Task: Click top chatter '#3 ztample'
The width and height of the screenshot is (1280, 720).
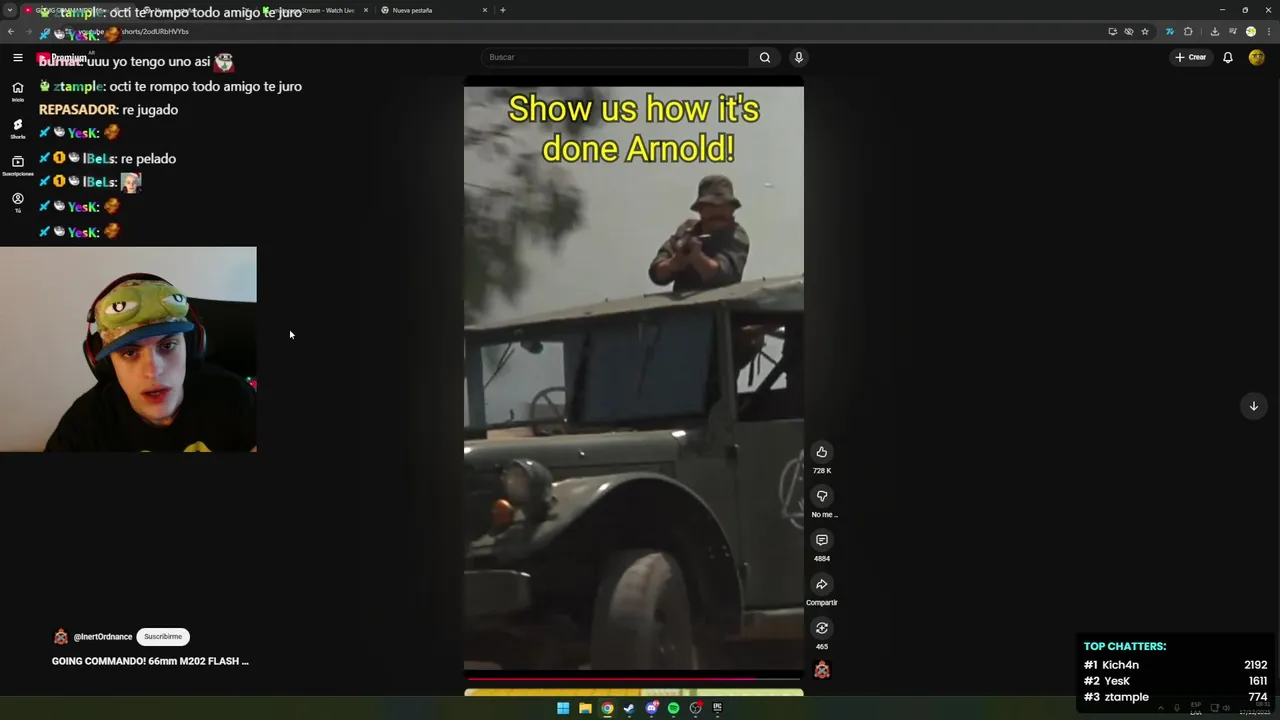Action: pyautogui.click(x=1175, y=697)
